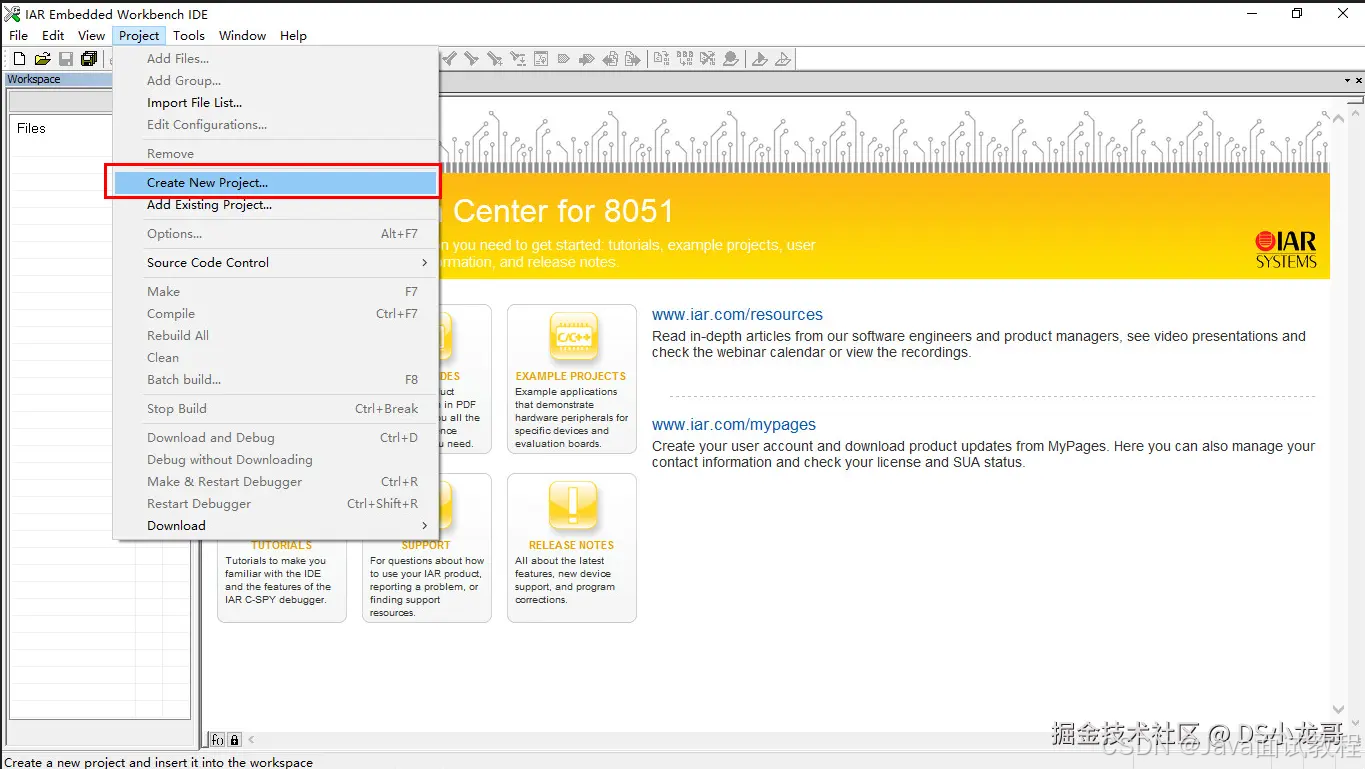This screenshot has height=769, width=1365.
Task: Click the fo function tab icon
Action: click(217, 740)
